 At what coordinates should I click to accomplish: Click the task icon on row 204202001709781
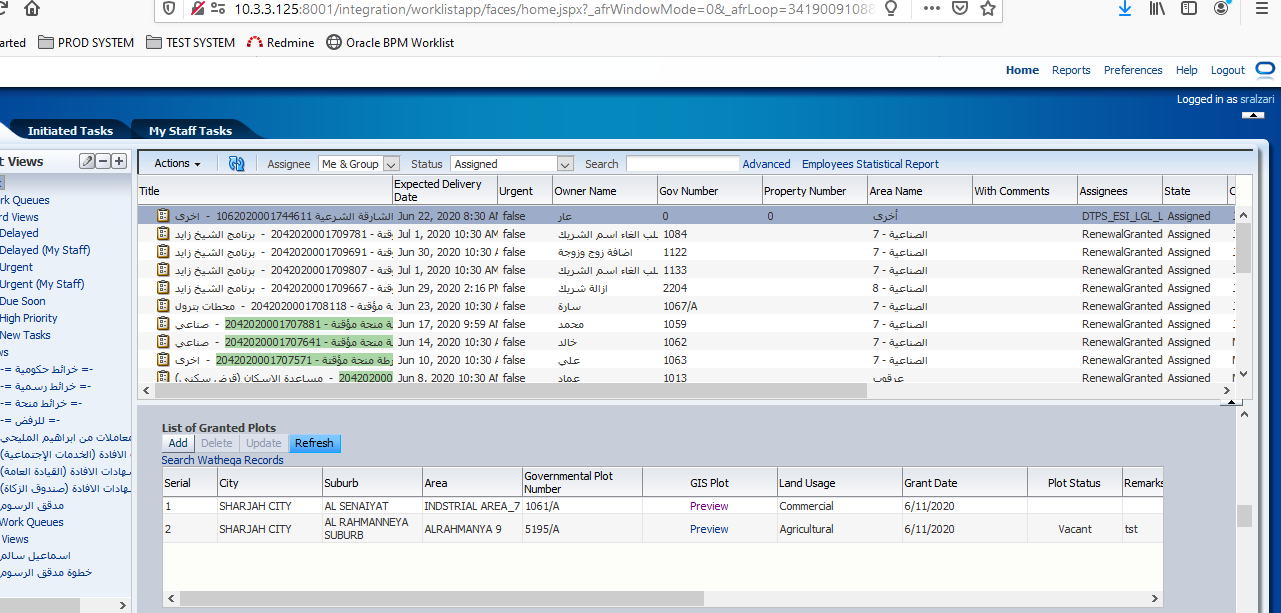163,234
